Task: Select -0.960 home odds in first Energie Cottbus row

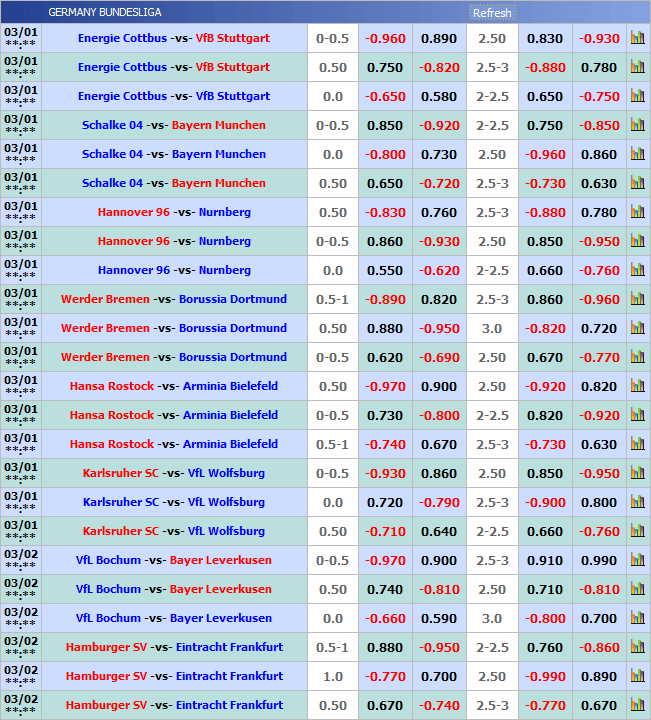Action: (x=385, y=39)
